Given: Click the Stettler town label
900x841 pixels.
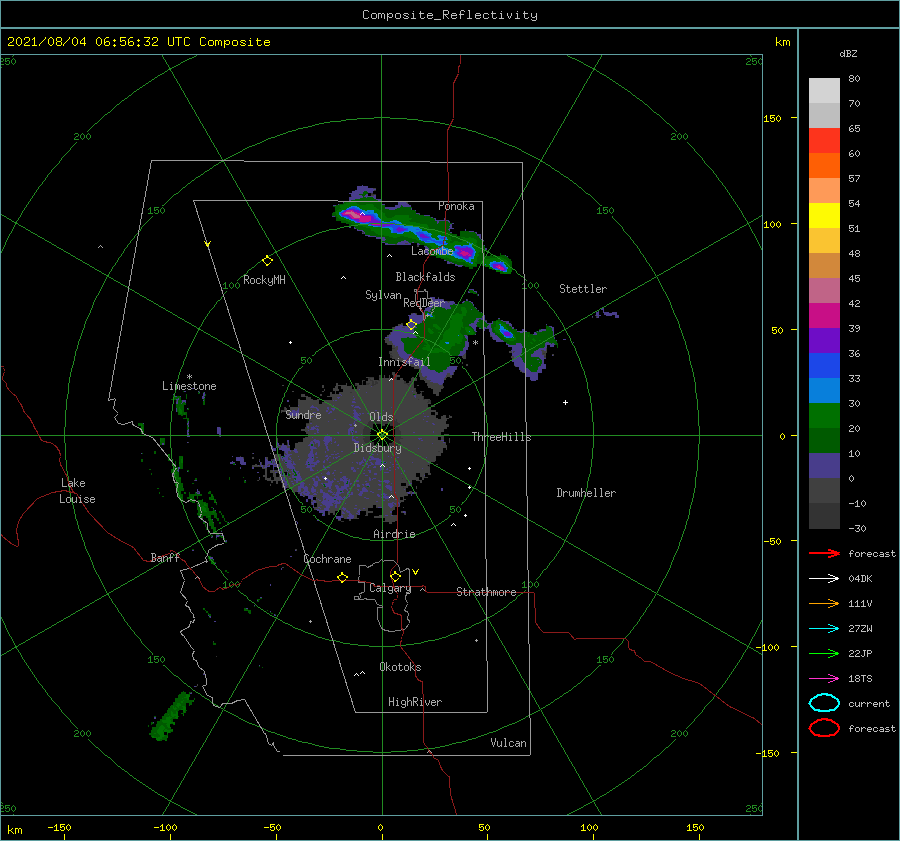Looking at the screenshot, I should click(x=583, y=289).
